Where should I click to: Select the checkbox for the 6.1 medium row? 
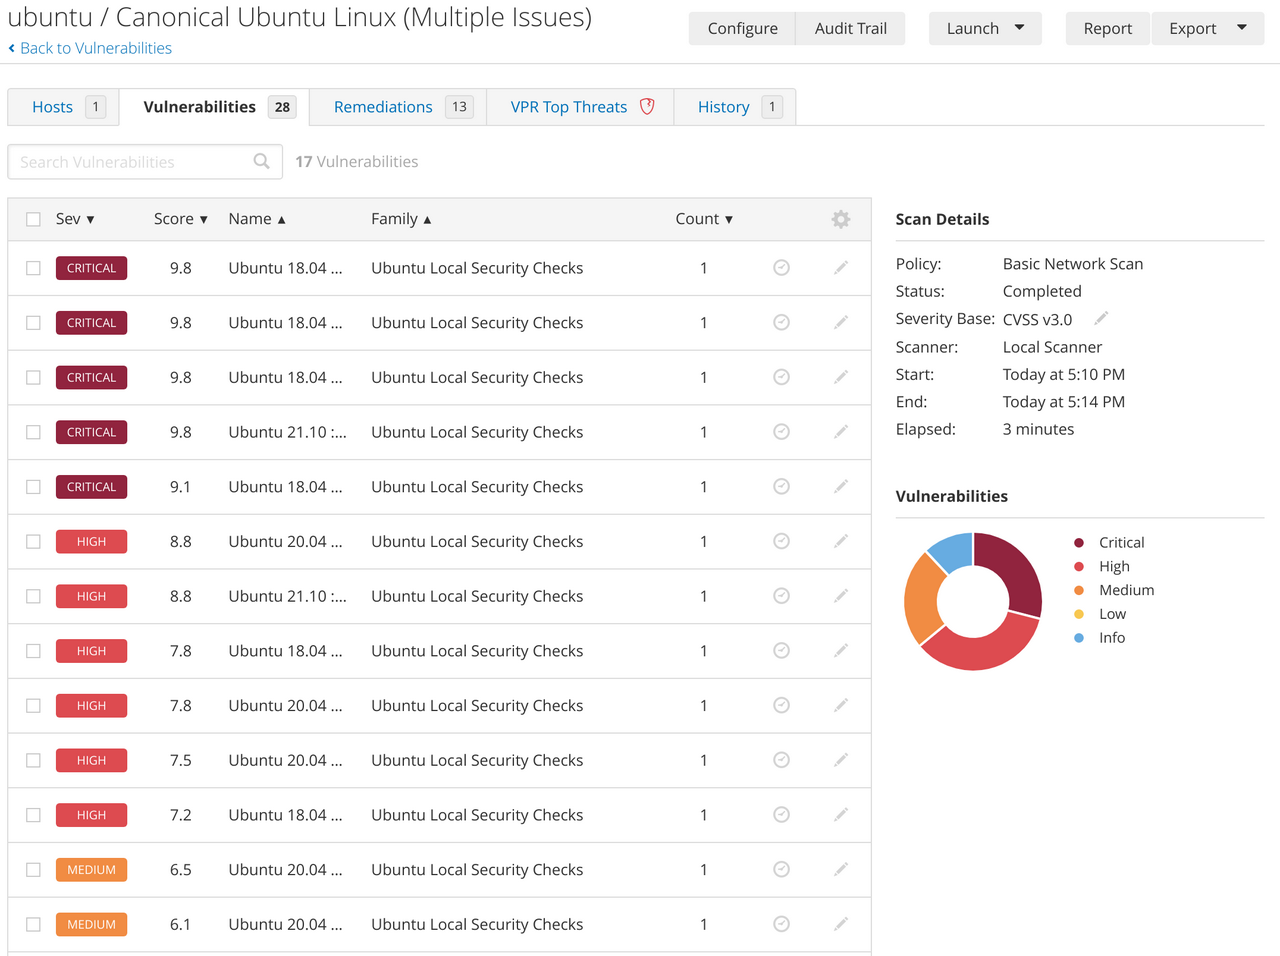[33, 925]
